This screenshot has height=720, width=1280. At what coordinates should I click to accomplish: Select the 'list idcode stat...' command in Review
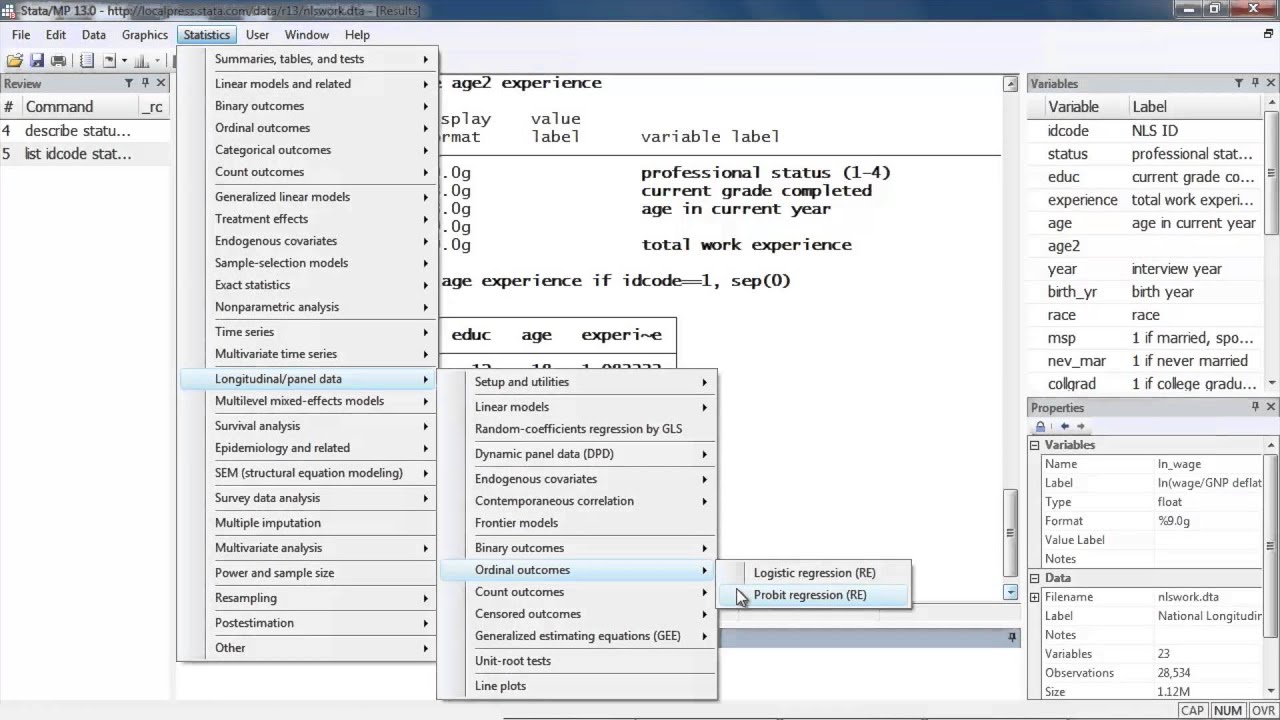[x=85, y=154]
